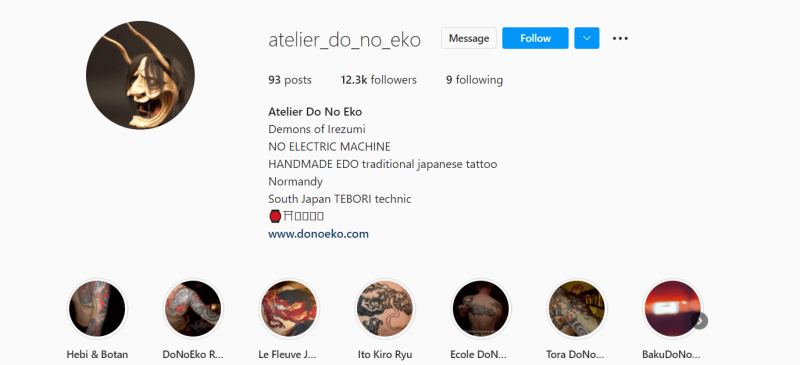This screenshot has width=800, height=365.
Task: Open the DoNoEko R... story highlight
Action: [x=193, y=308]
